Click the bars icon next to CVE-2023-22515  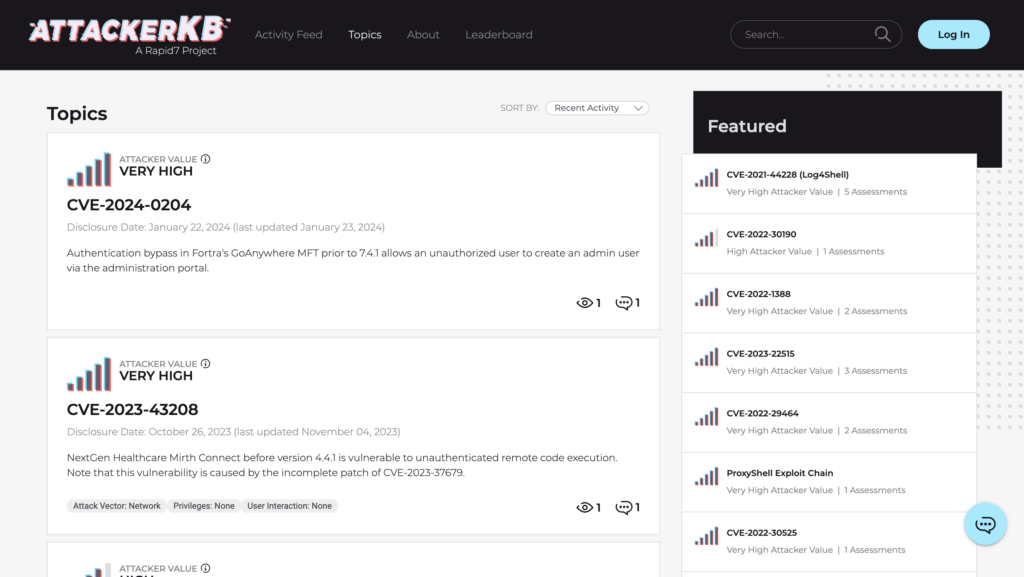point(707,358)
